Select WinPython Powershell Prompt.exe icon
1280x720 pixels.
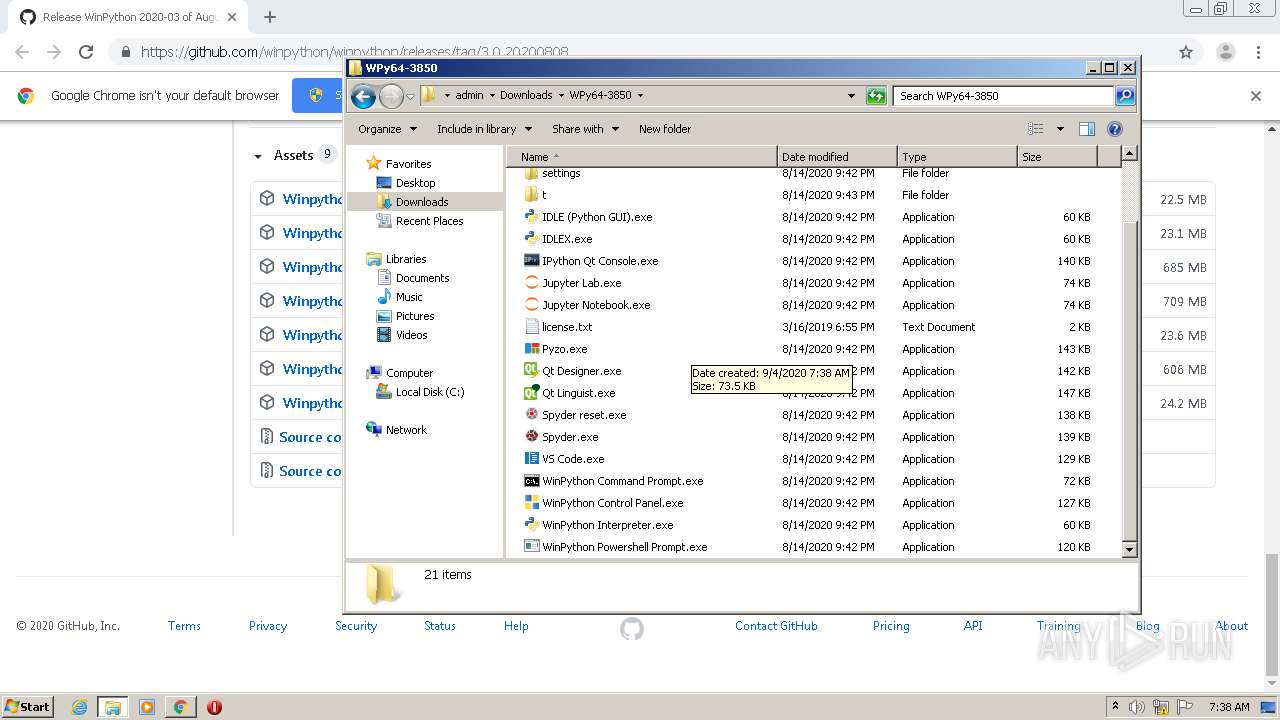(532, 547)
